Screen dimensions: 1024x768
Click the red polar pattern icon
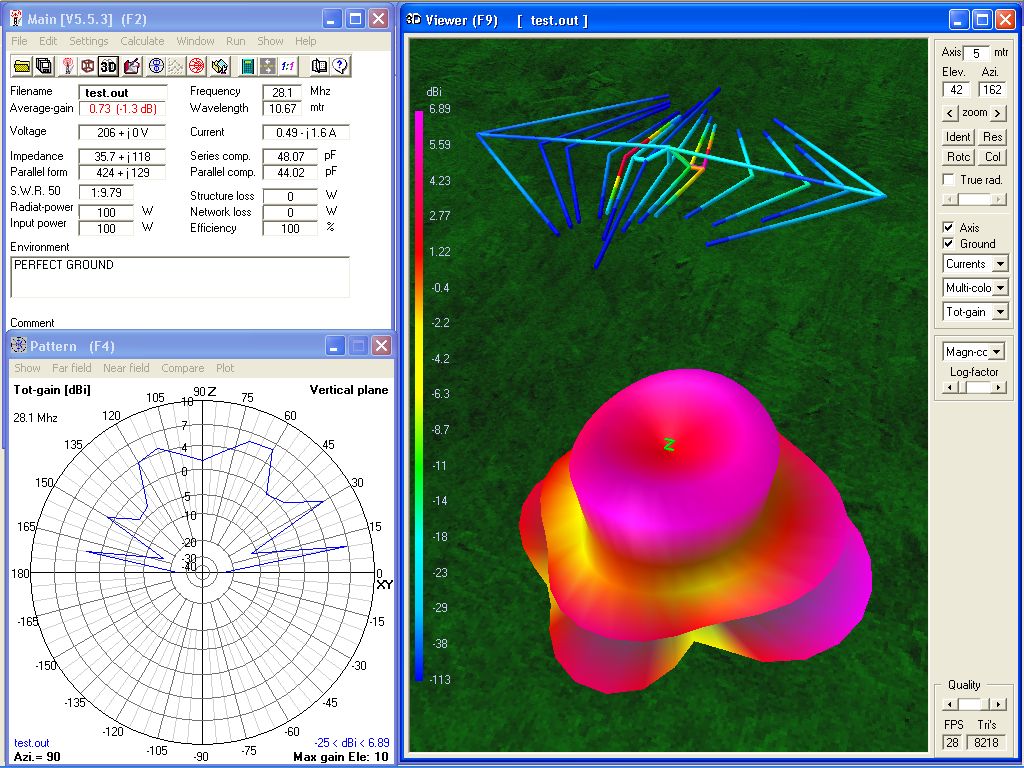(x=197, y=66)
